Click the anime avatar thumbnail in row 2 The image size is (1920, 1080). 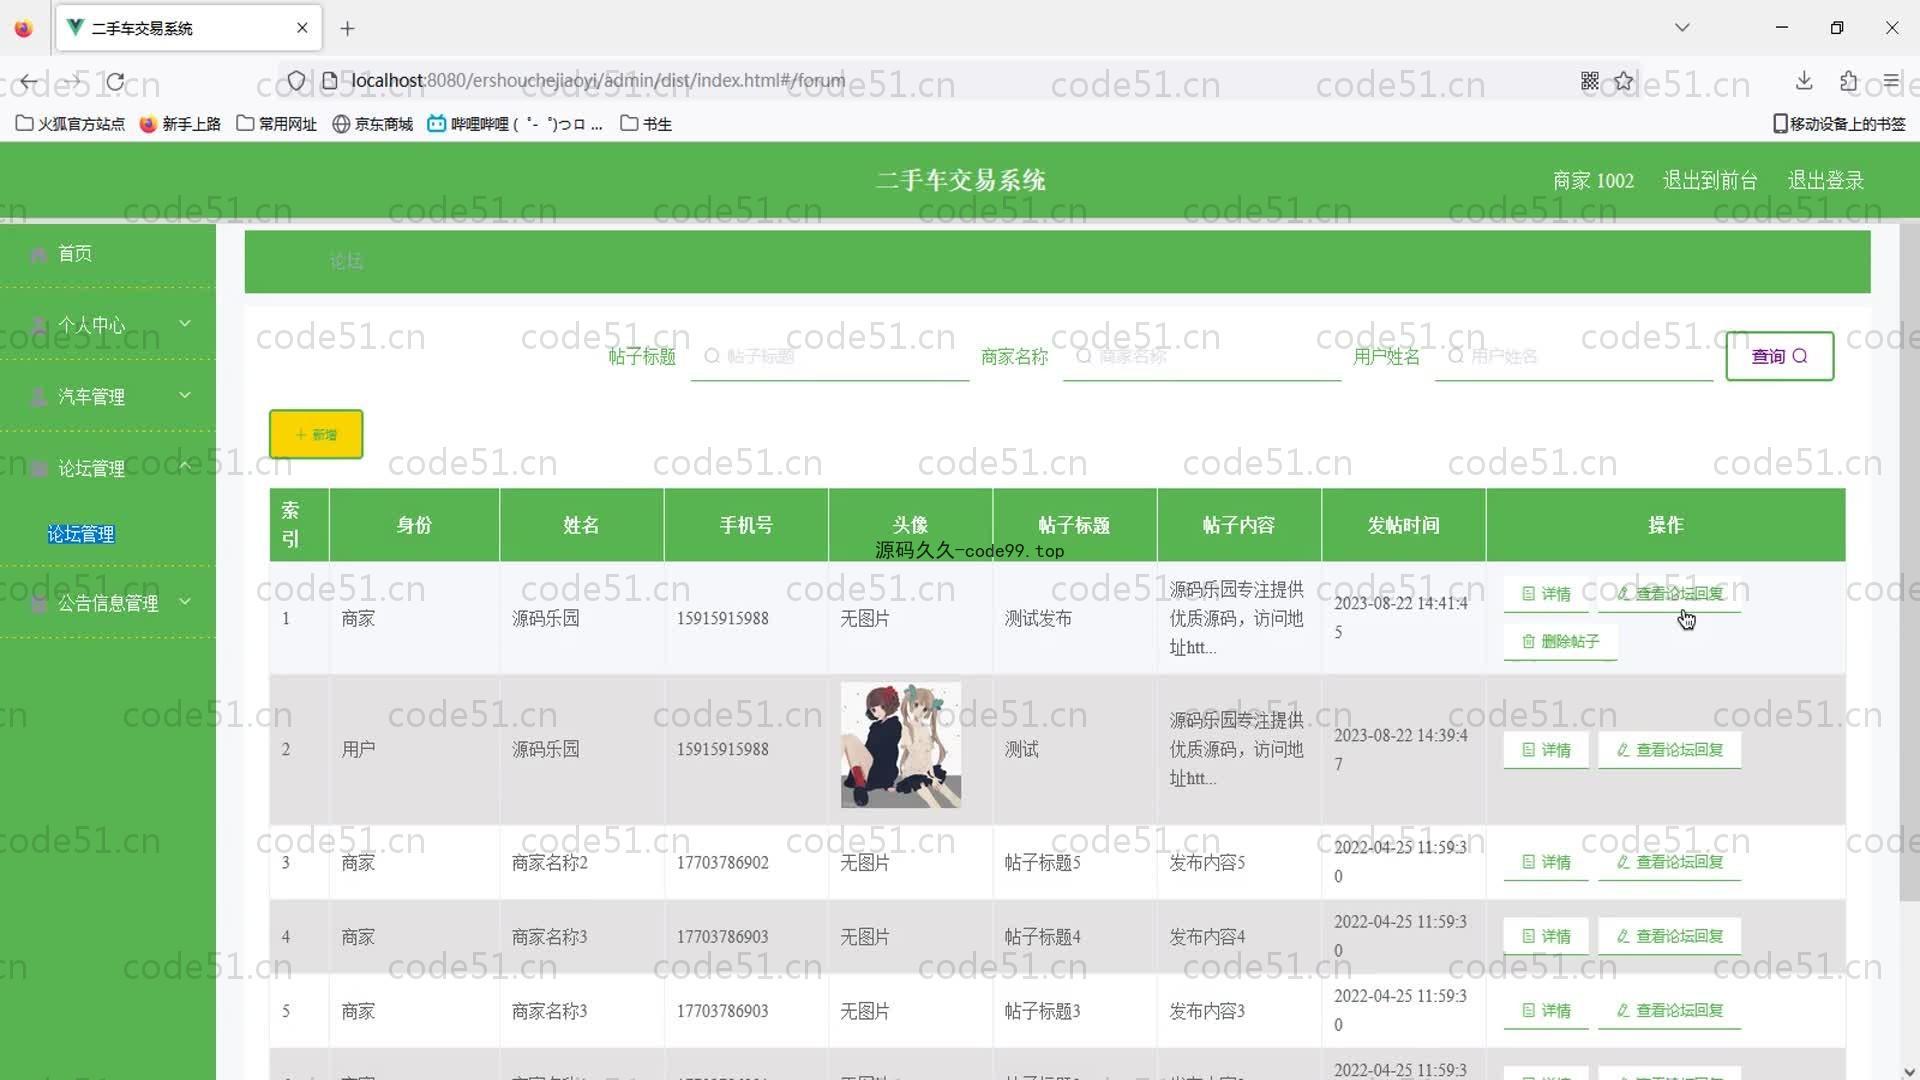point(900,745)
